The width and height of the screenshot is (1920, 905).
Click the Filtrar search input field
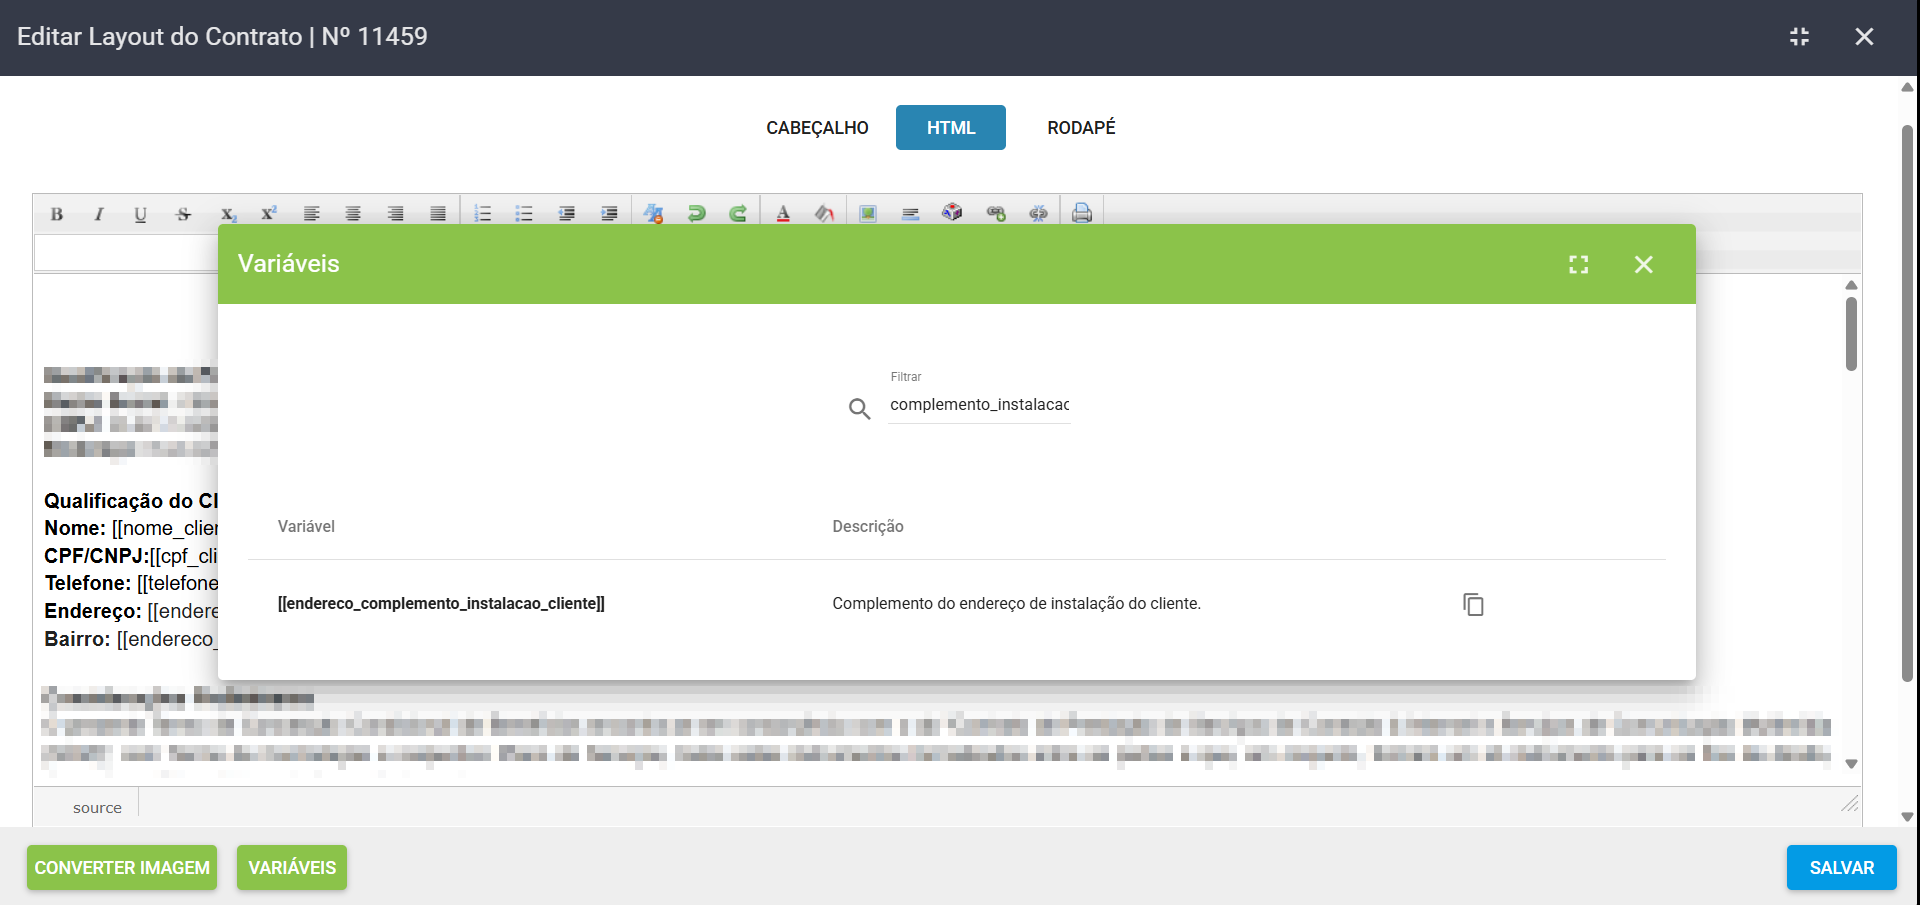pos(978,405)
